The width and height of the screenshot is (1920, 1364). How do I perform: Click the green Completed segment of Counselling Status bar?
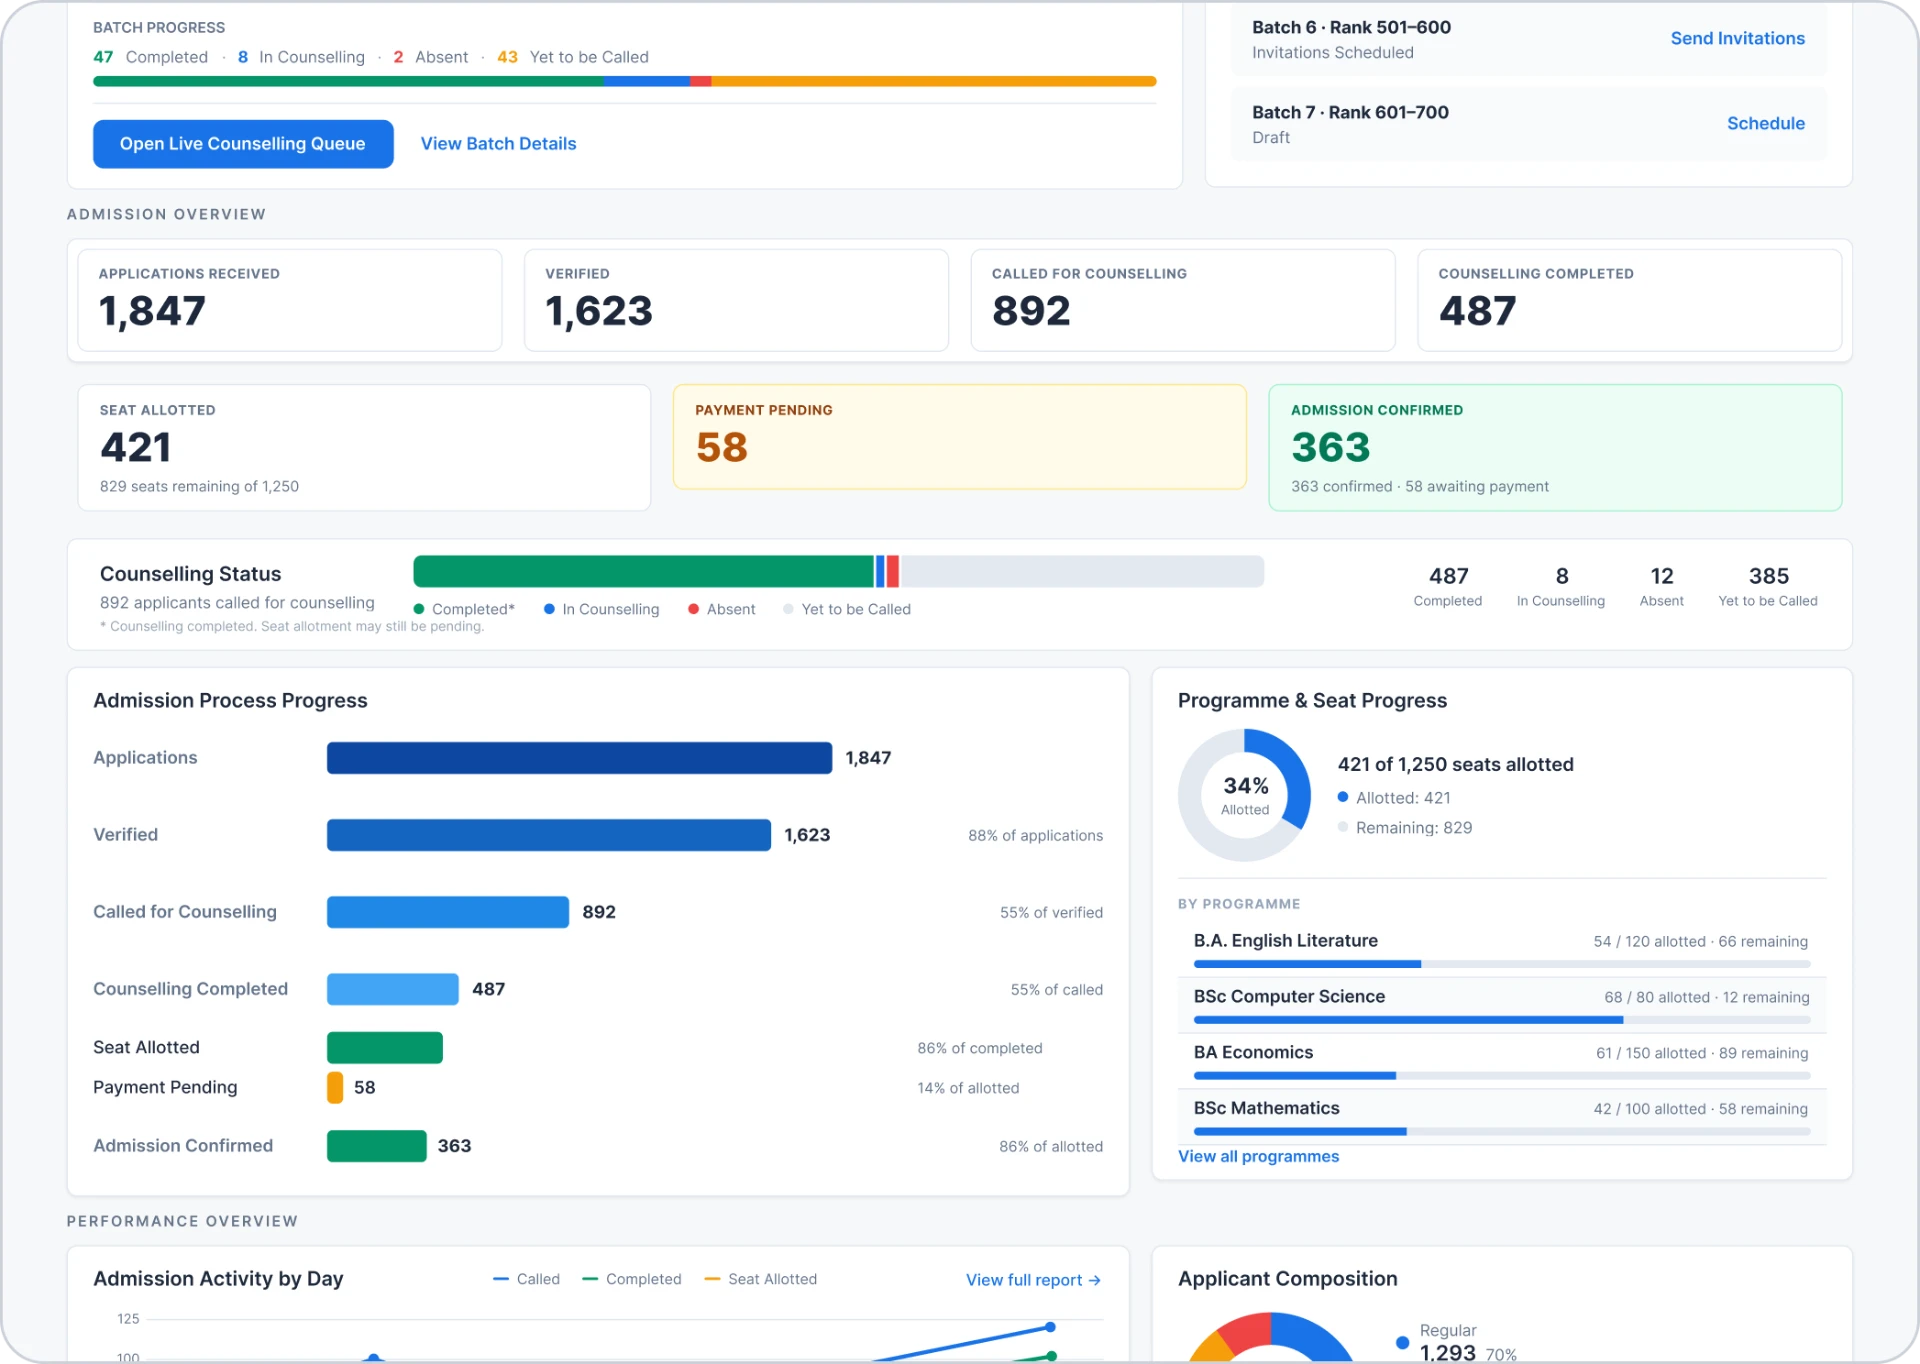[x=643, y=571]
